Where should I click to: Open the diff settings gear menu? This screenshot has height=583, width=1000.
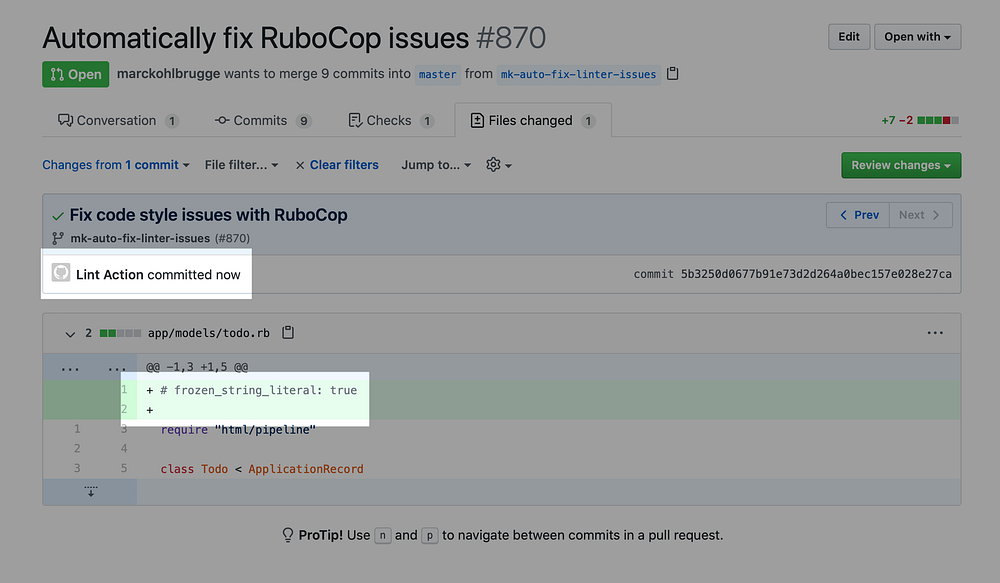click(498, 165)
